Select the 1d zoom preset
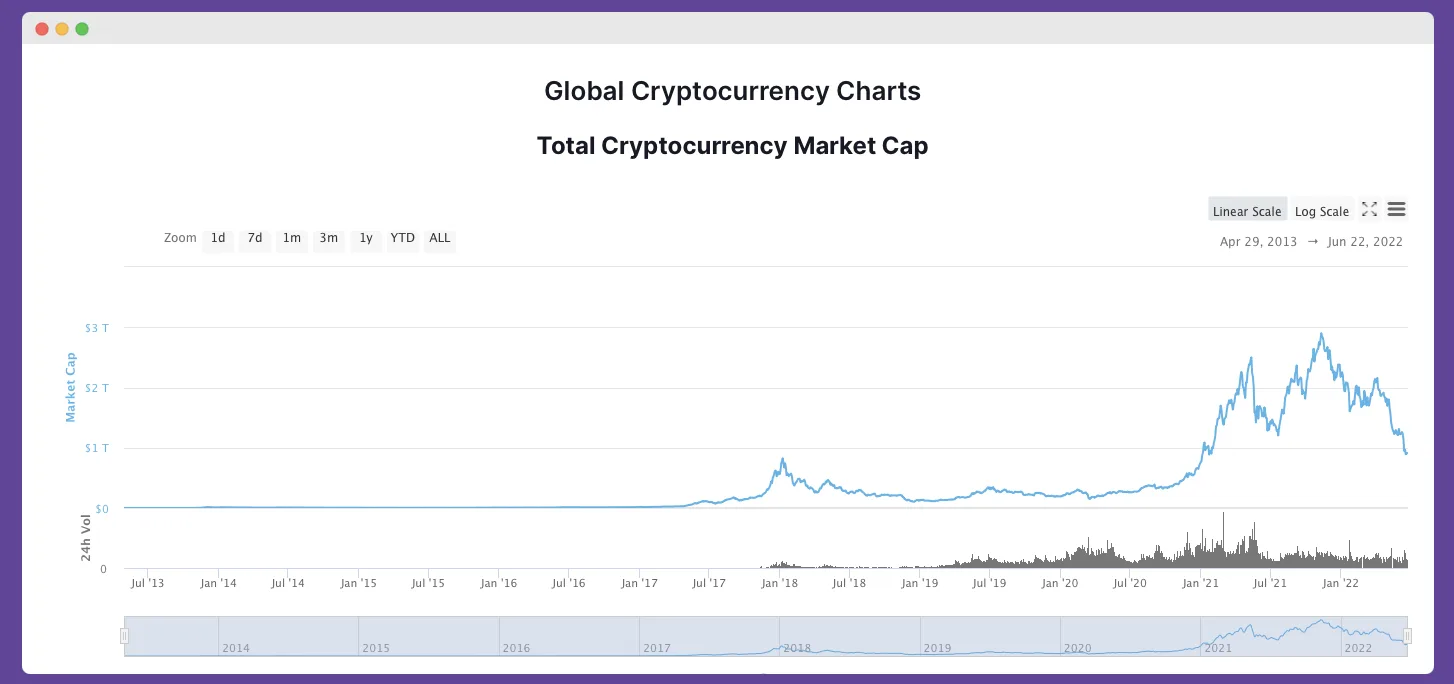This screenshot has width=1454, height=684. pos(217,239)
